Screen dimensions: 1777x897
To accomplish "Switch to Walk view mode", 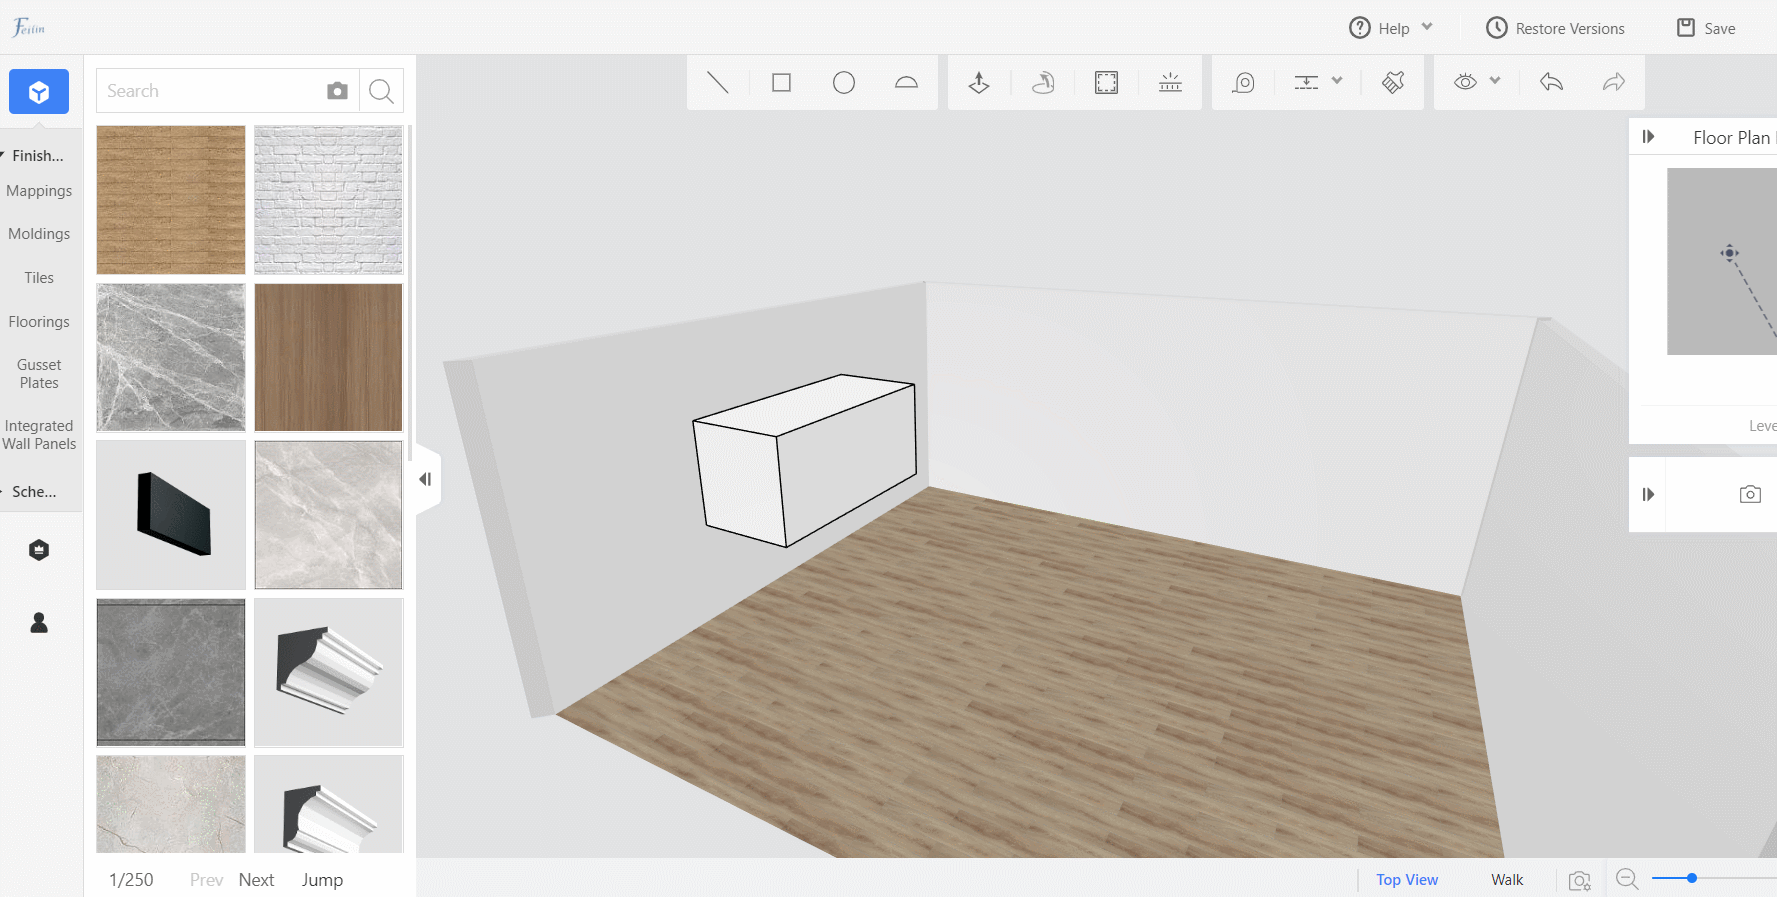I will (1506, 880).
